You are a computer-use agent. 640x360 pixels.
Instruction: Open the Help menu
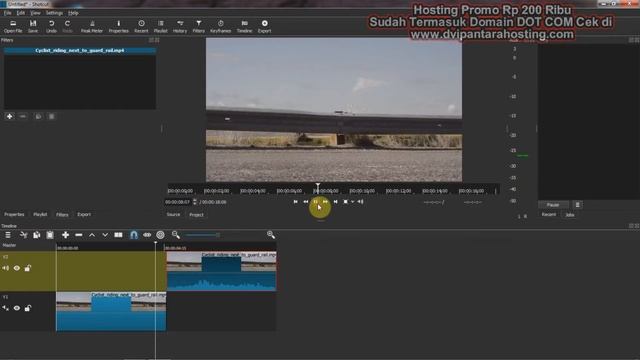(x=73, y=13)
